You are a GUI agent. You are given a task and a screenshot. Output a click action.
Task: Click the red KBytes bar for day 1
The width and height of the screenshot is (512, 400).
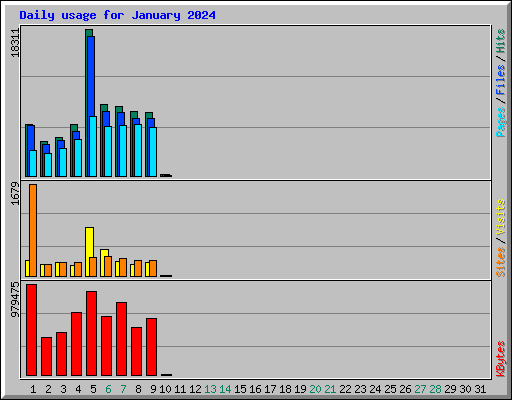31,330
